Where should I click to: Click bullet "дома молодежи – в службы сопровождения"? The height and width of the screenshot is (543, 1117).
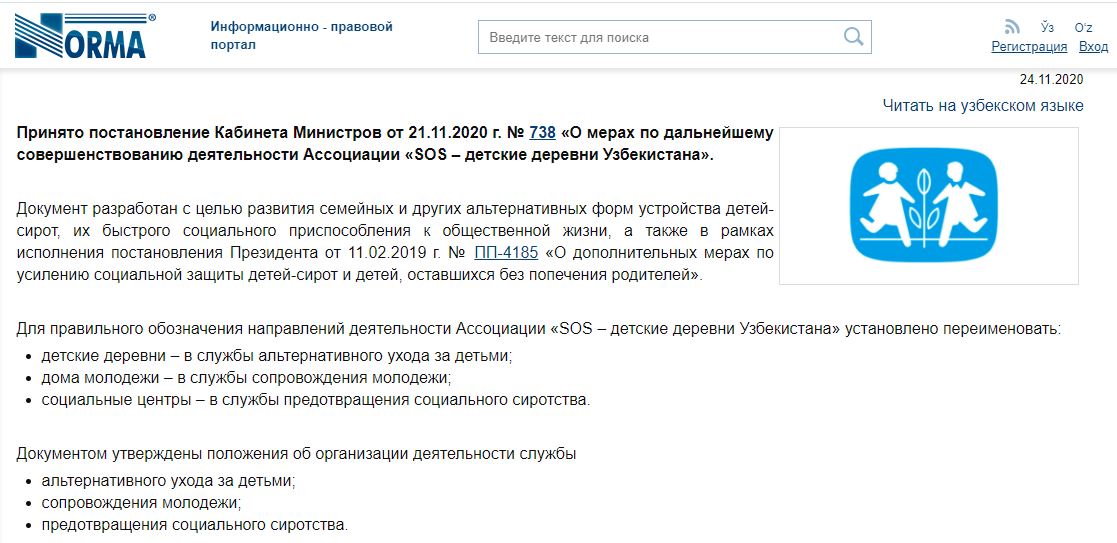pos(246,377)
